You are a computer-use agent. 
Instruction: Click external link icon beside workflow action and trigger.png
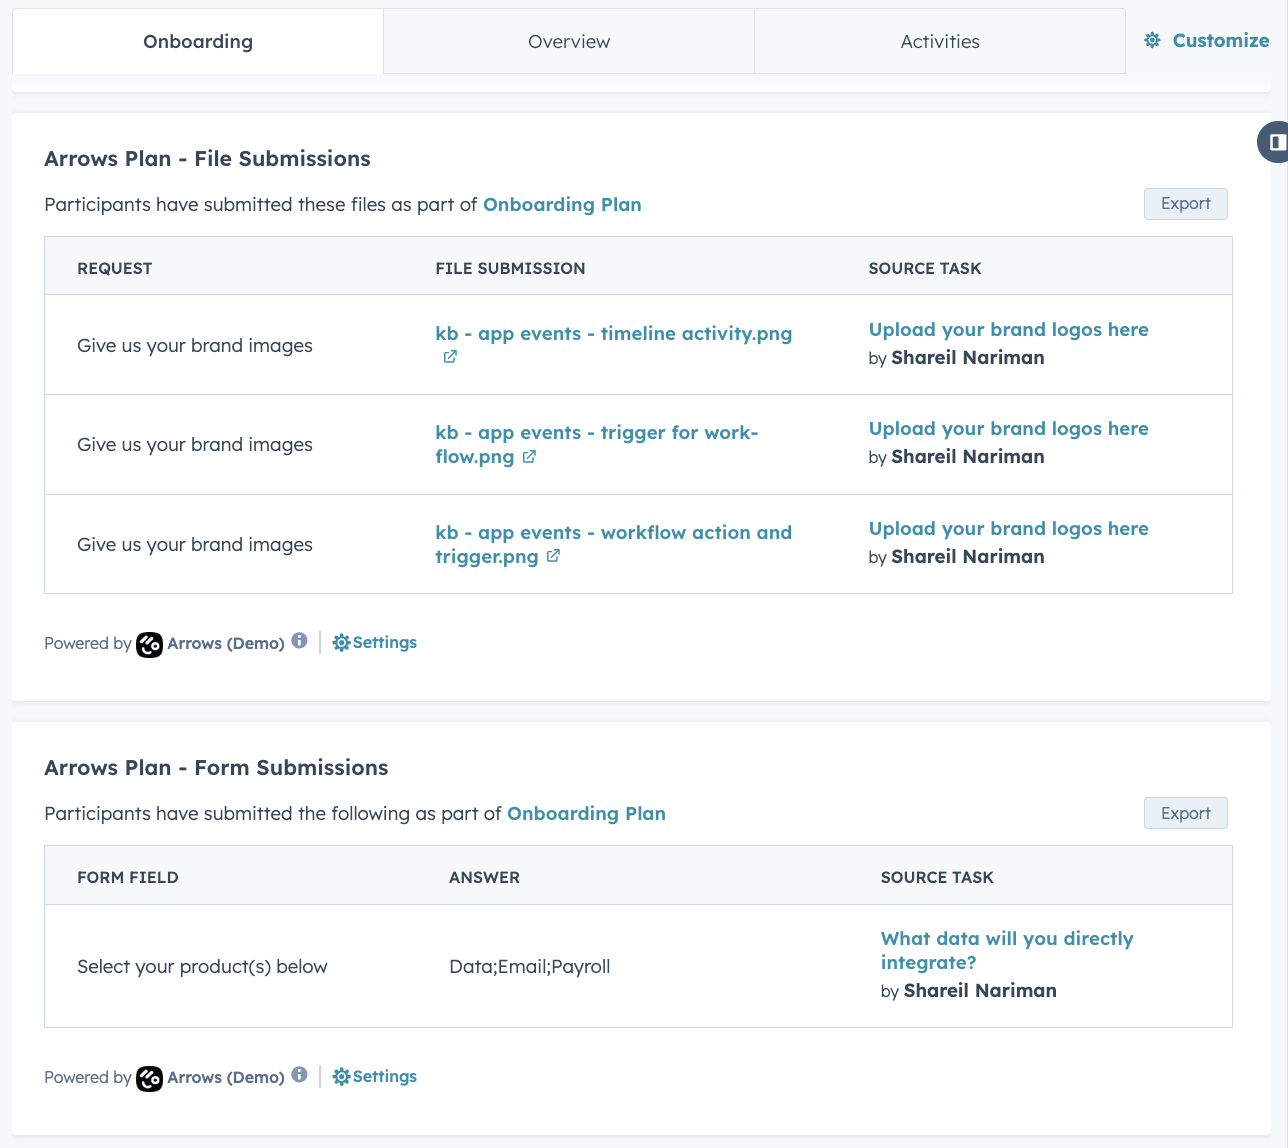pos(553,557)
